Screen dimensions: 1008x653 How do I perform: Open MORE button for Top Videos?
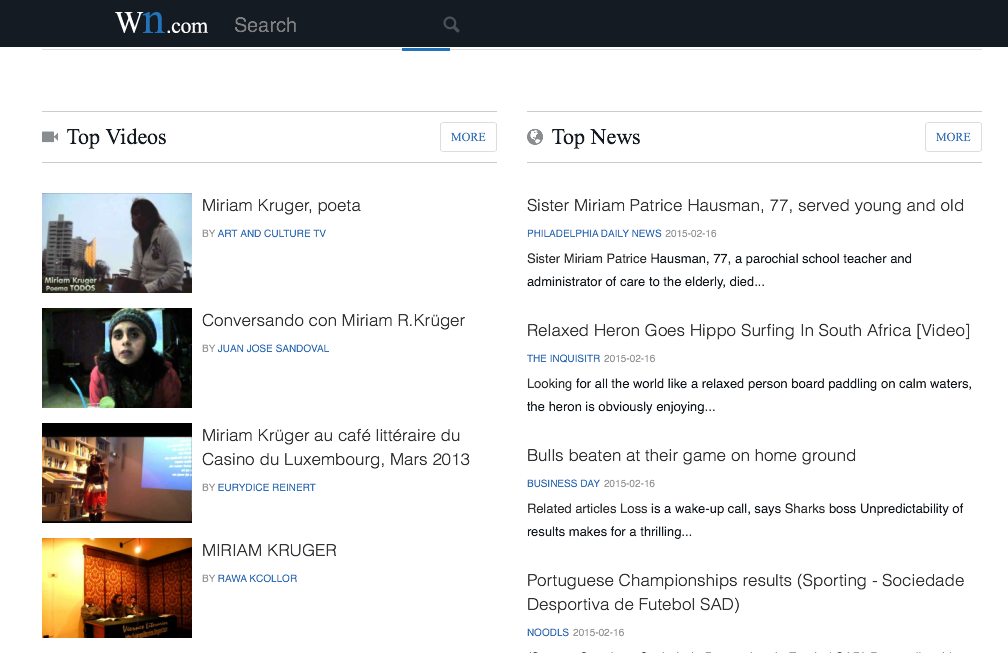tap(468, 137)
